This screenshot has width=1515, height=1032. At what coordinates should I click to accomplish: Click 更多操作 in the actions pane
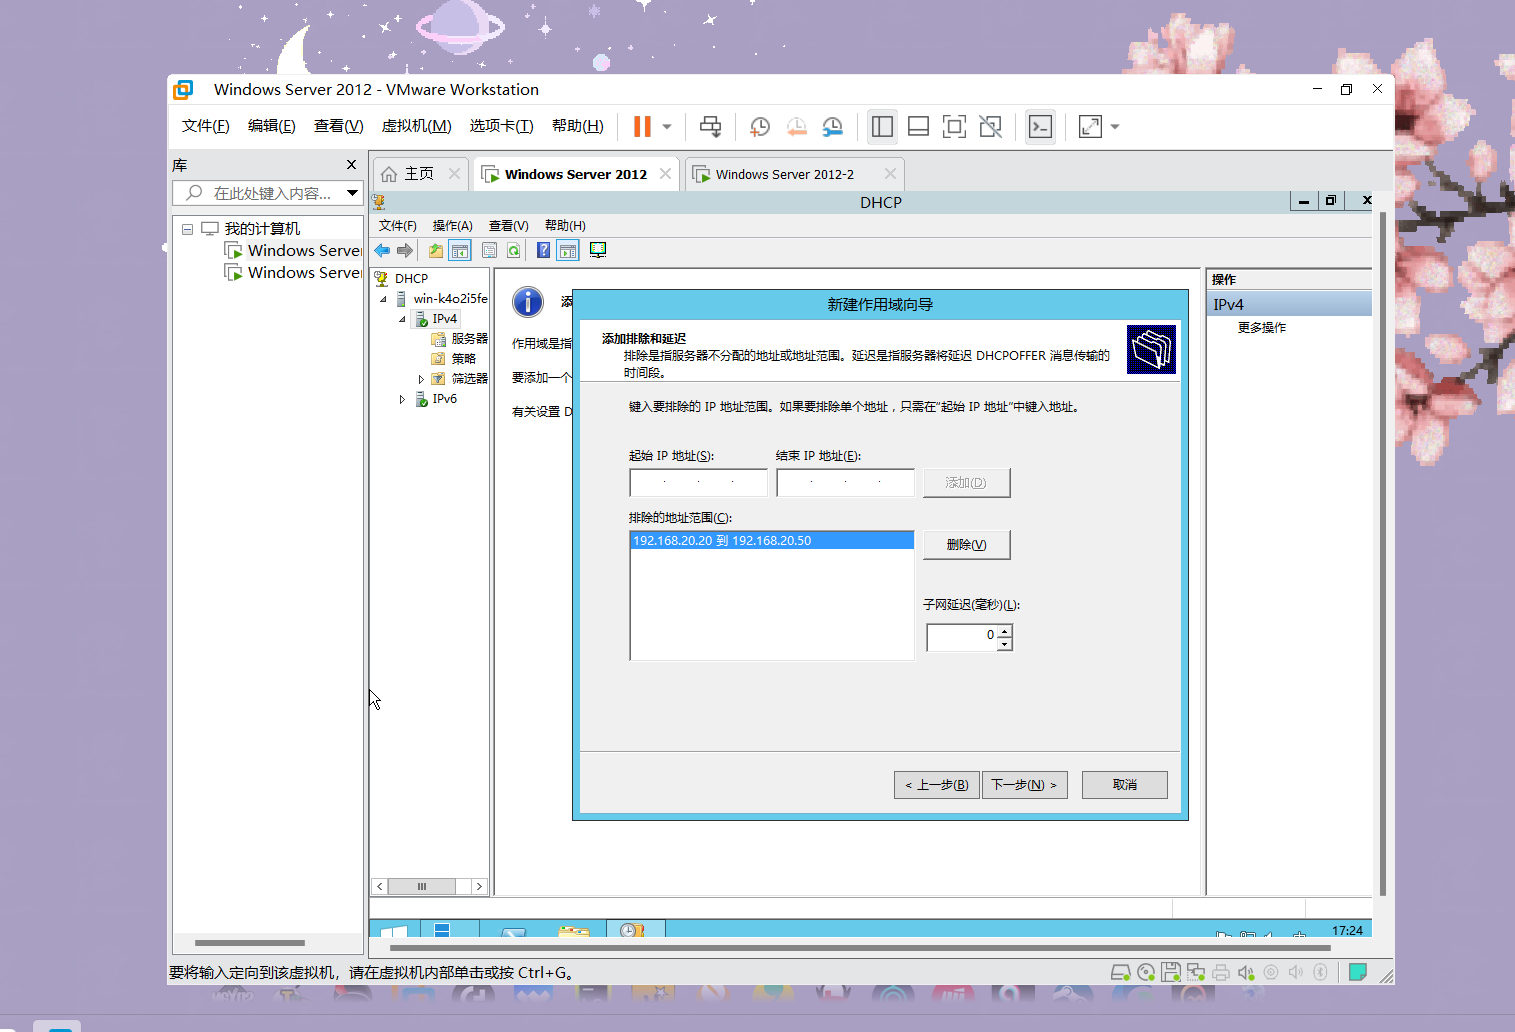1261,328
